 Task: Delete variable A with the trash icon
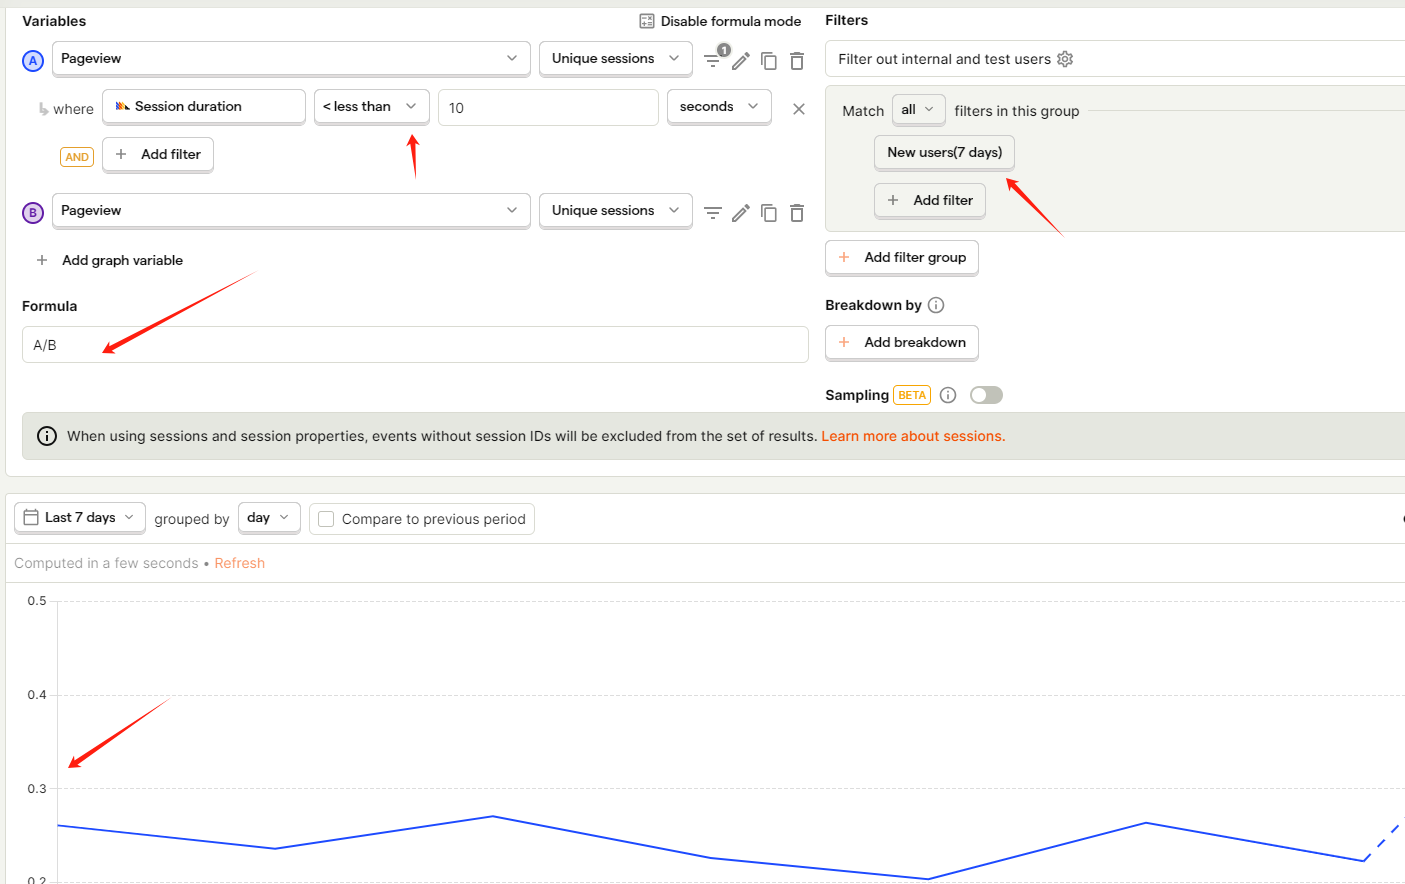pos(797,61)
